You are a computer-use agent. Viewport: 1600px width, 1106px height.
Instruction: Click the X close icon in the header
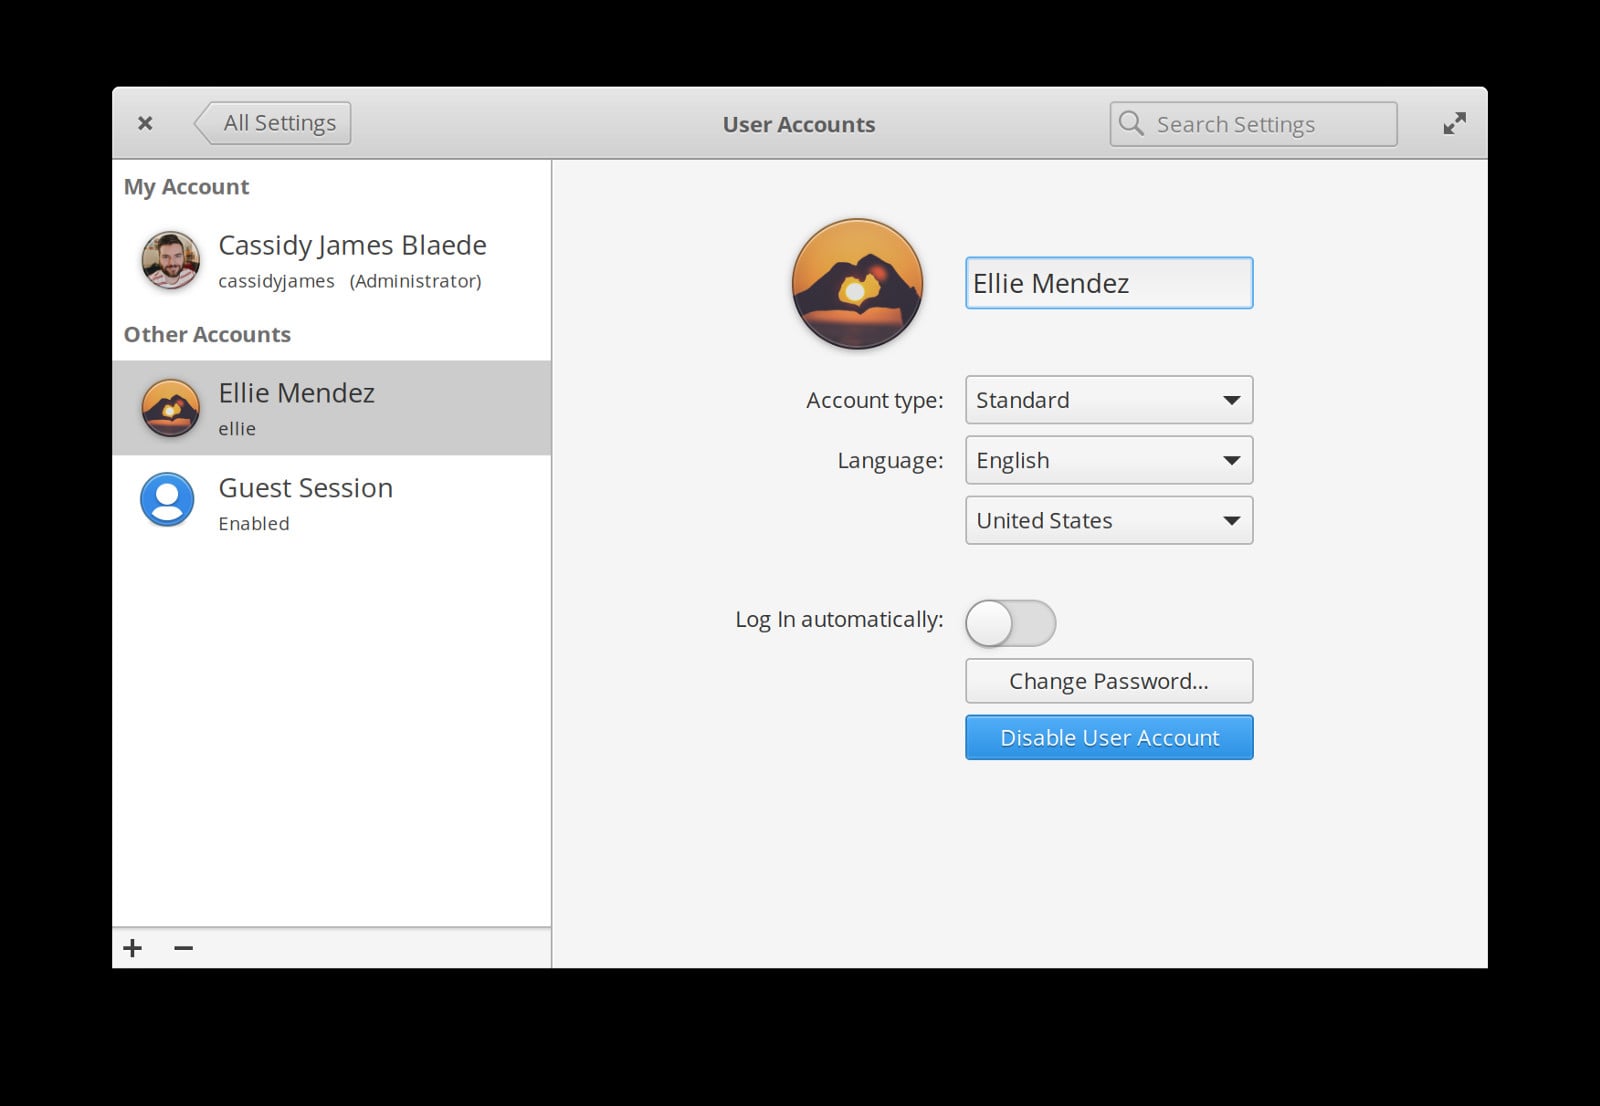point(145,122)
